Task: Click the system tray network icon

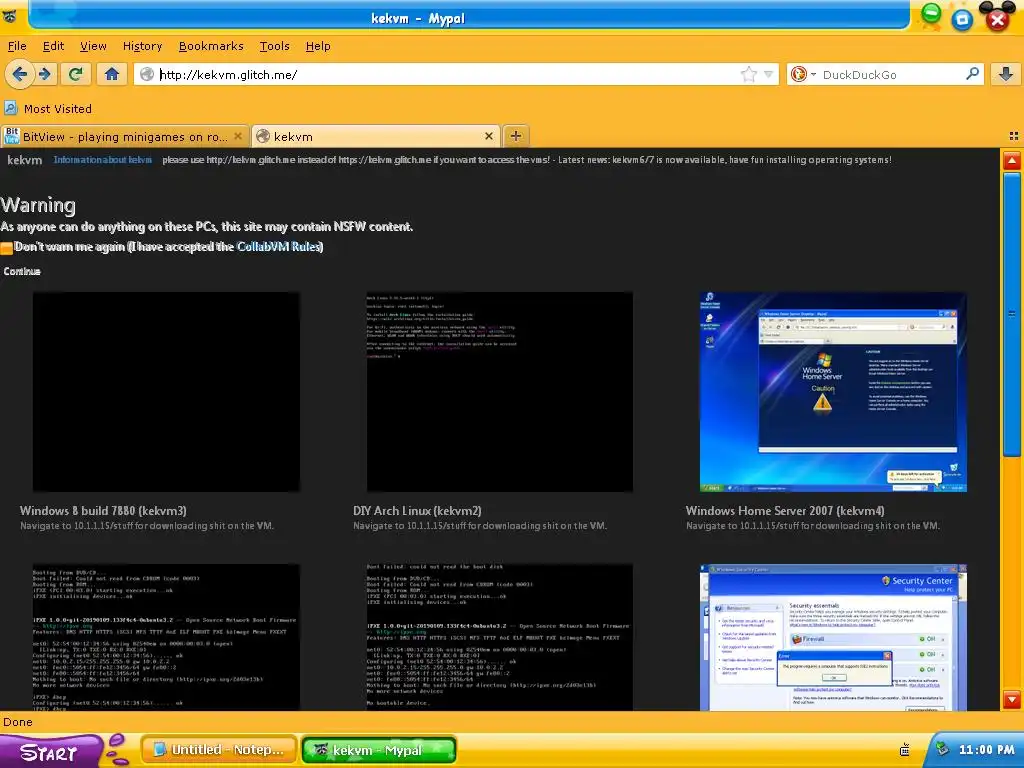Action: pos(942,749)
